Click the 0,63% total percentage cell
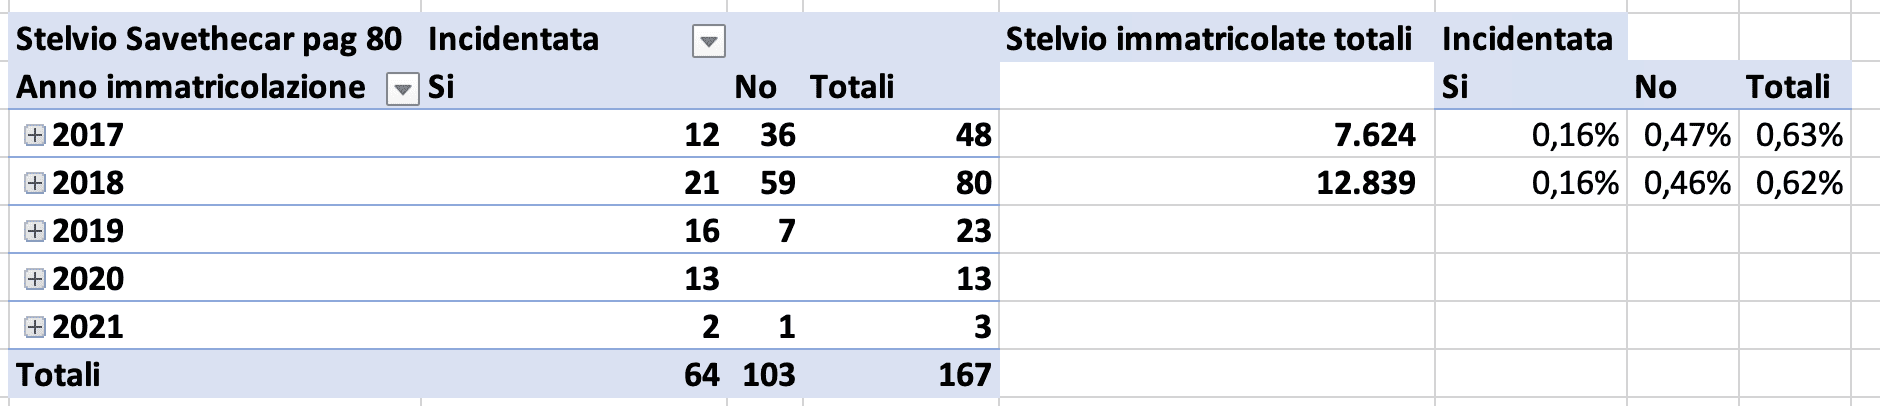Viewport: 1880px width, 406px height. (x=1798, y=135)
